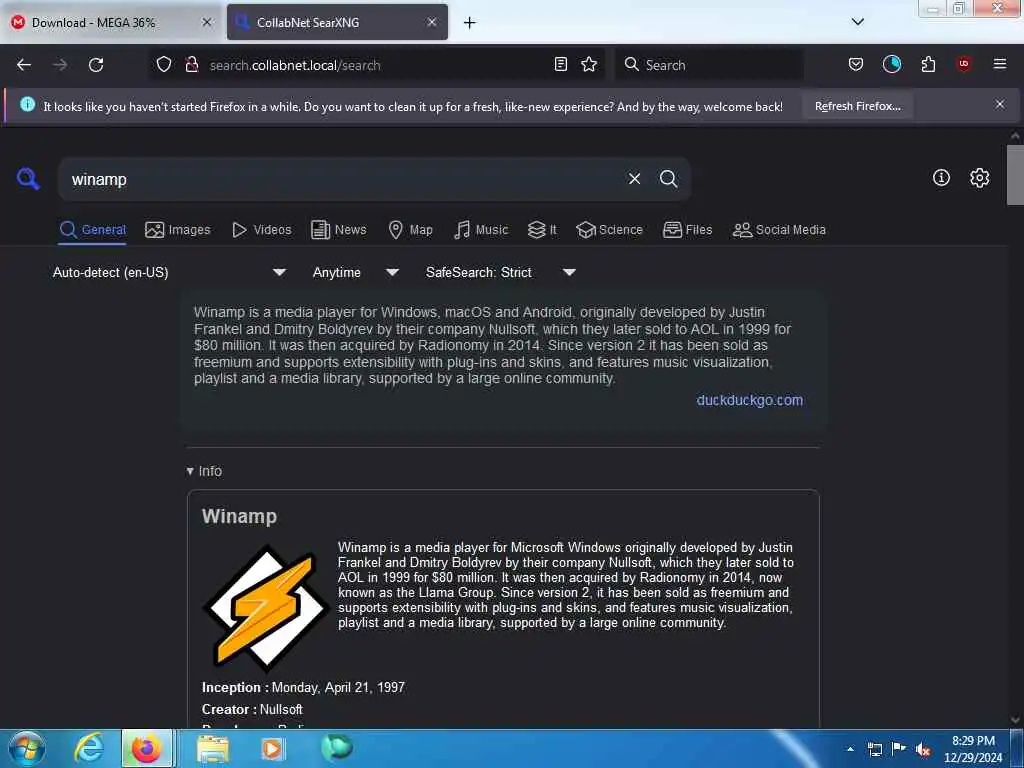List all tabs with chevron button

(x=857, y=22)
